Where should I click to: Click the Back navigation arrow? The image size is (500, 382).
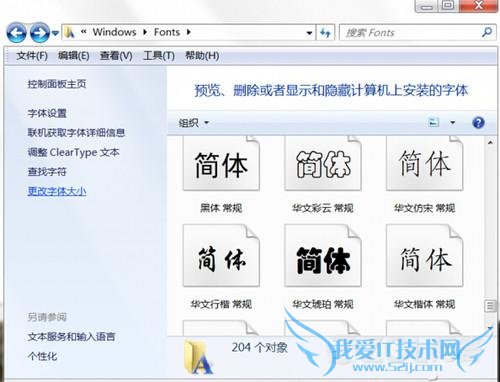(x=16, y=32)
